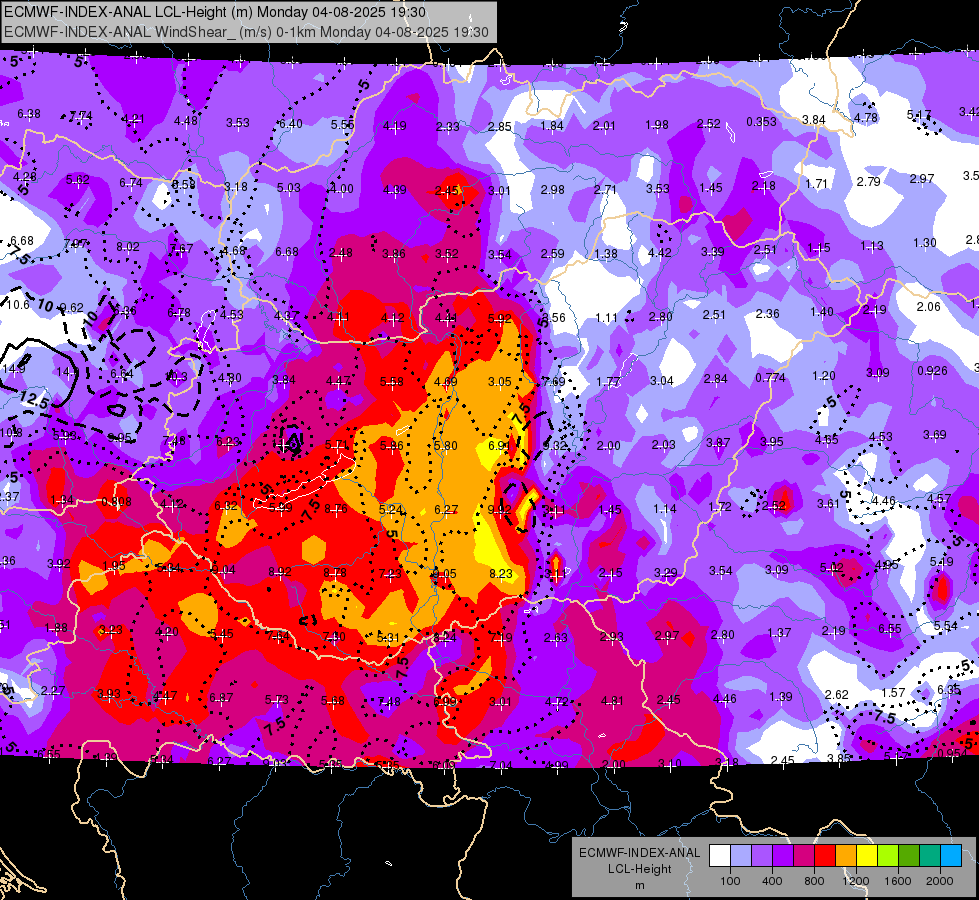
Task: Click the WindShear 0-1km title line
Action: click(246, 32)
